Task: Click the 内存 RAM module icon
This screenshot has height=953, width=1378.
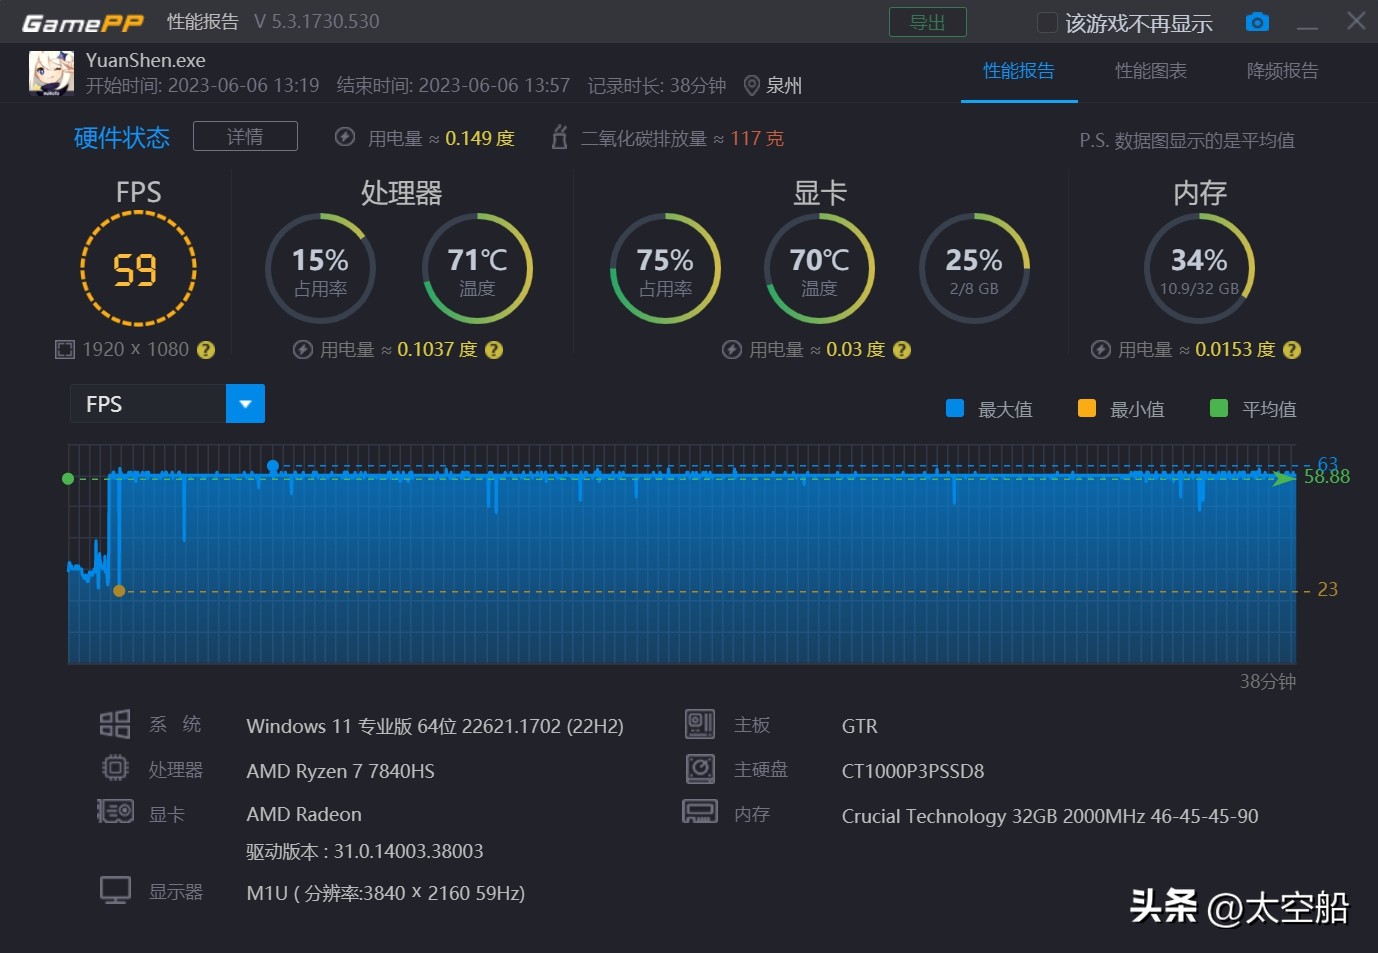Action: coord(700,811)
